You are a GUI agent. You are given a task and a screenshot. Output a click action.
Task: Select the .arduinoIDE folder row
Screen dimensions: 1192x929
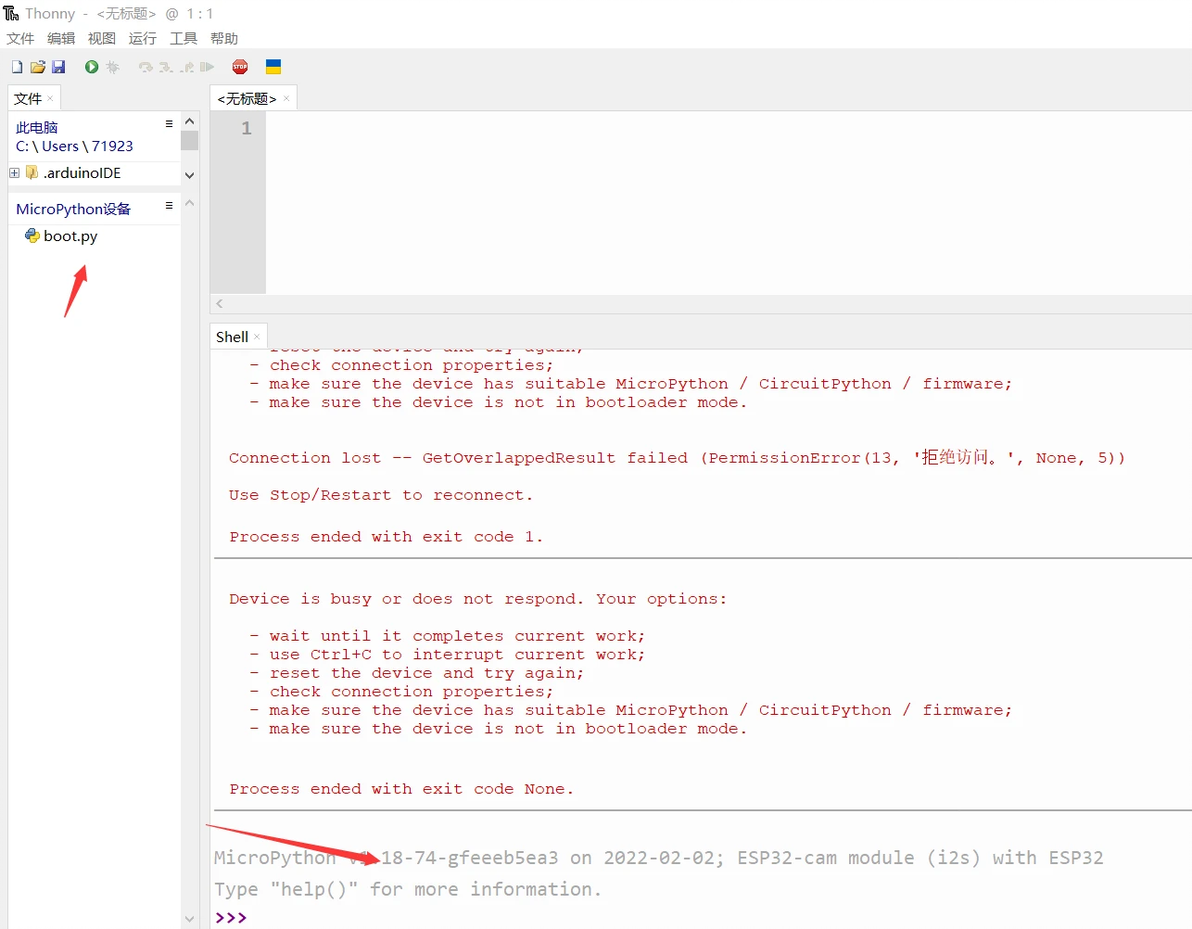(x=94, y=173)
